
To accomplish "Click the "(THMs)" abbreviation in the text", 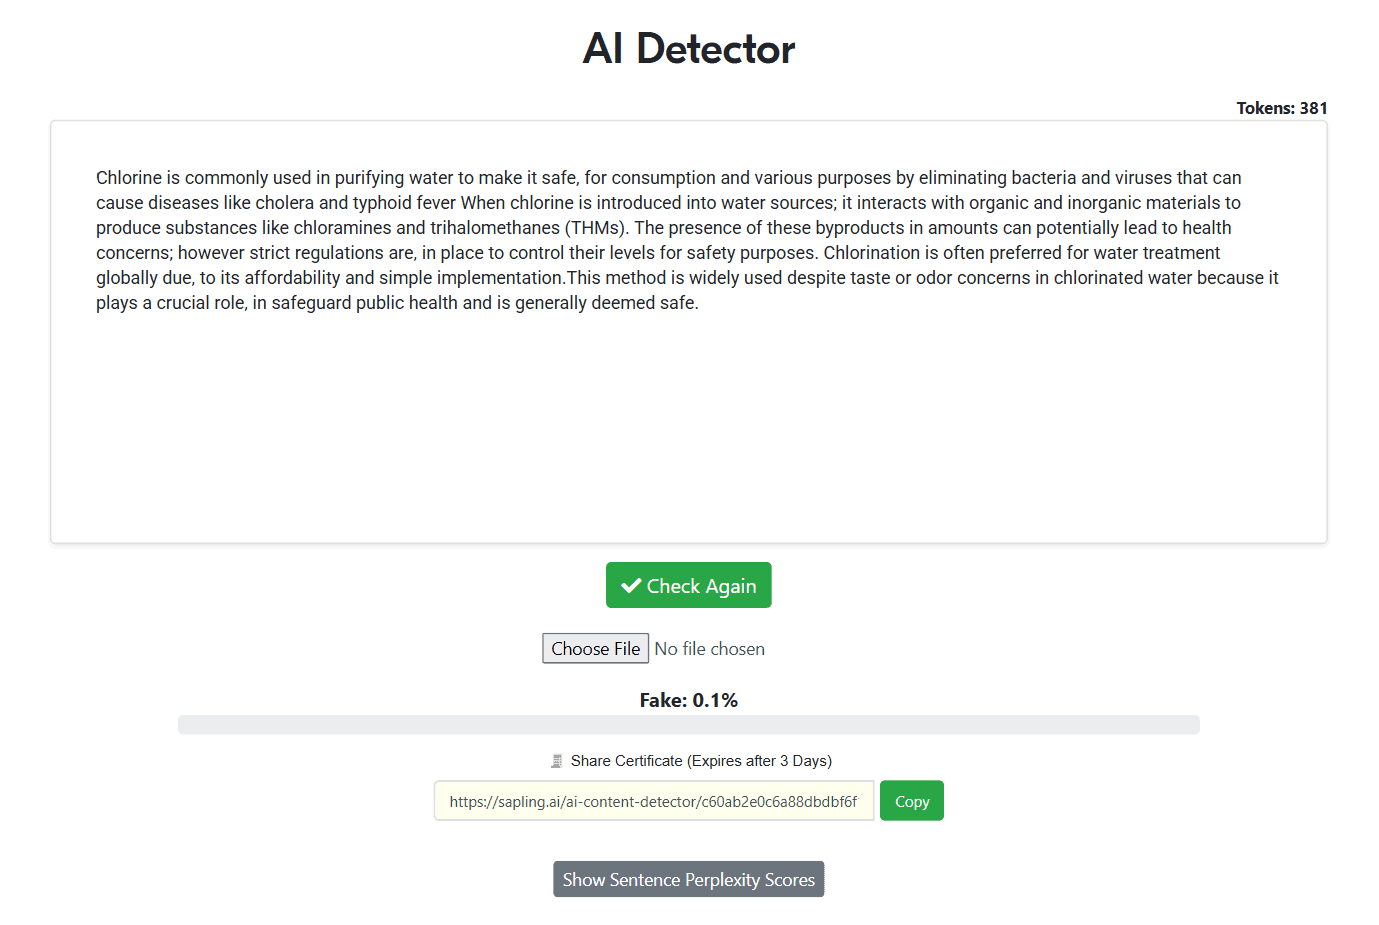I will [595, 228].
